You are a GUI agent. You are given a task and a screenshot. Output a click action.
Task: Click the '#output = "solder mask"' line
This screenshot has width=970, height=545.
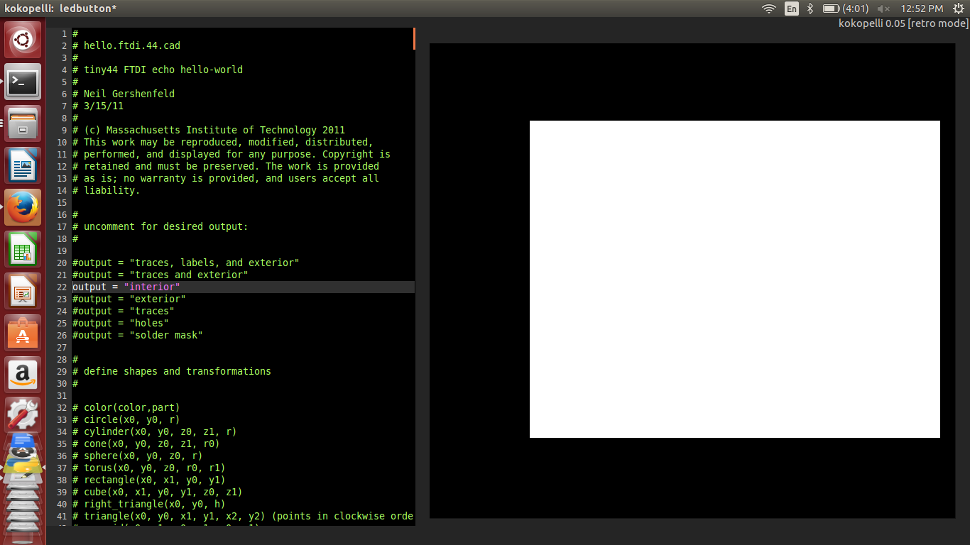click(137, 335)
